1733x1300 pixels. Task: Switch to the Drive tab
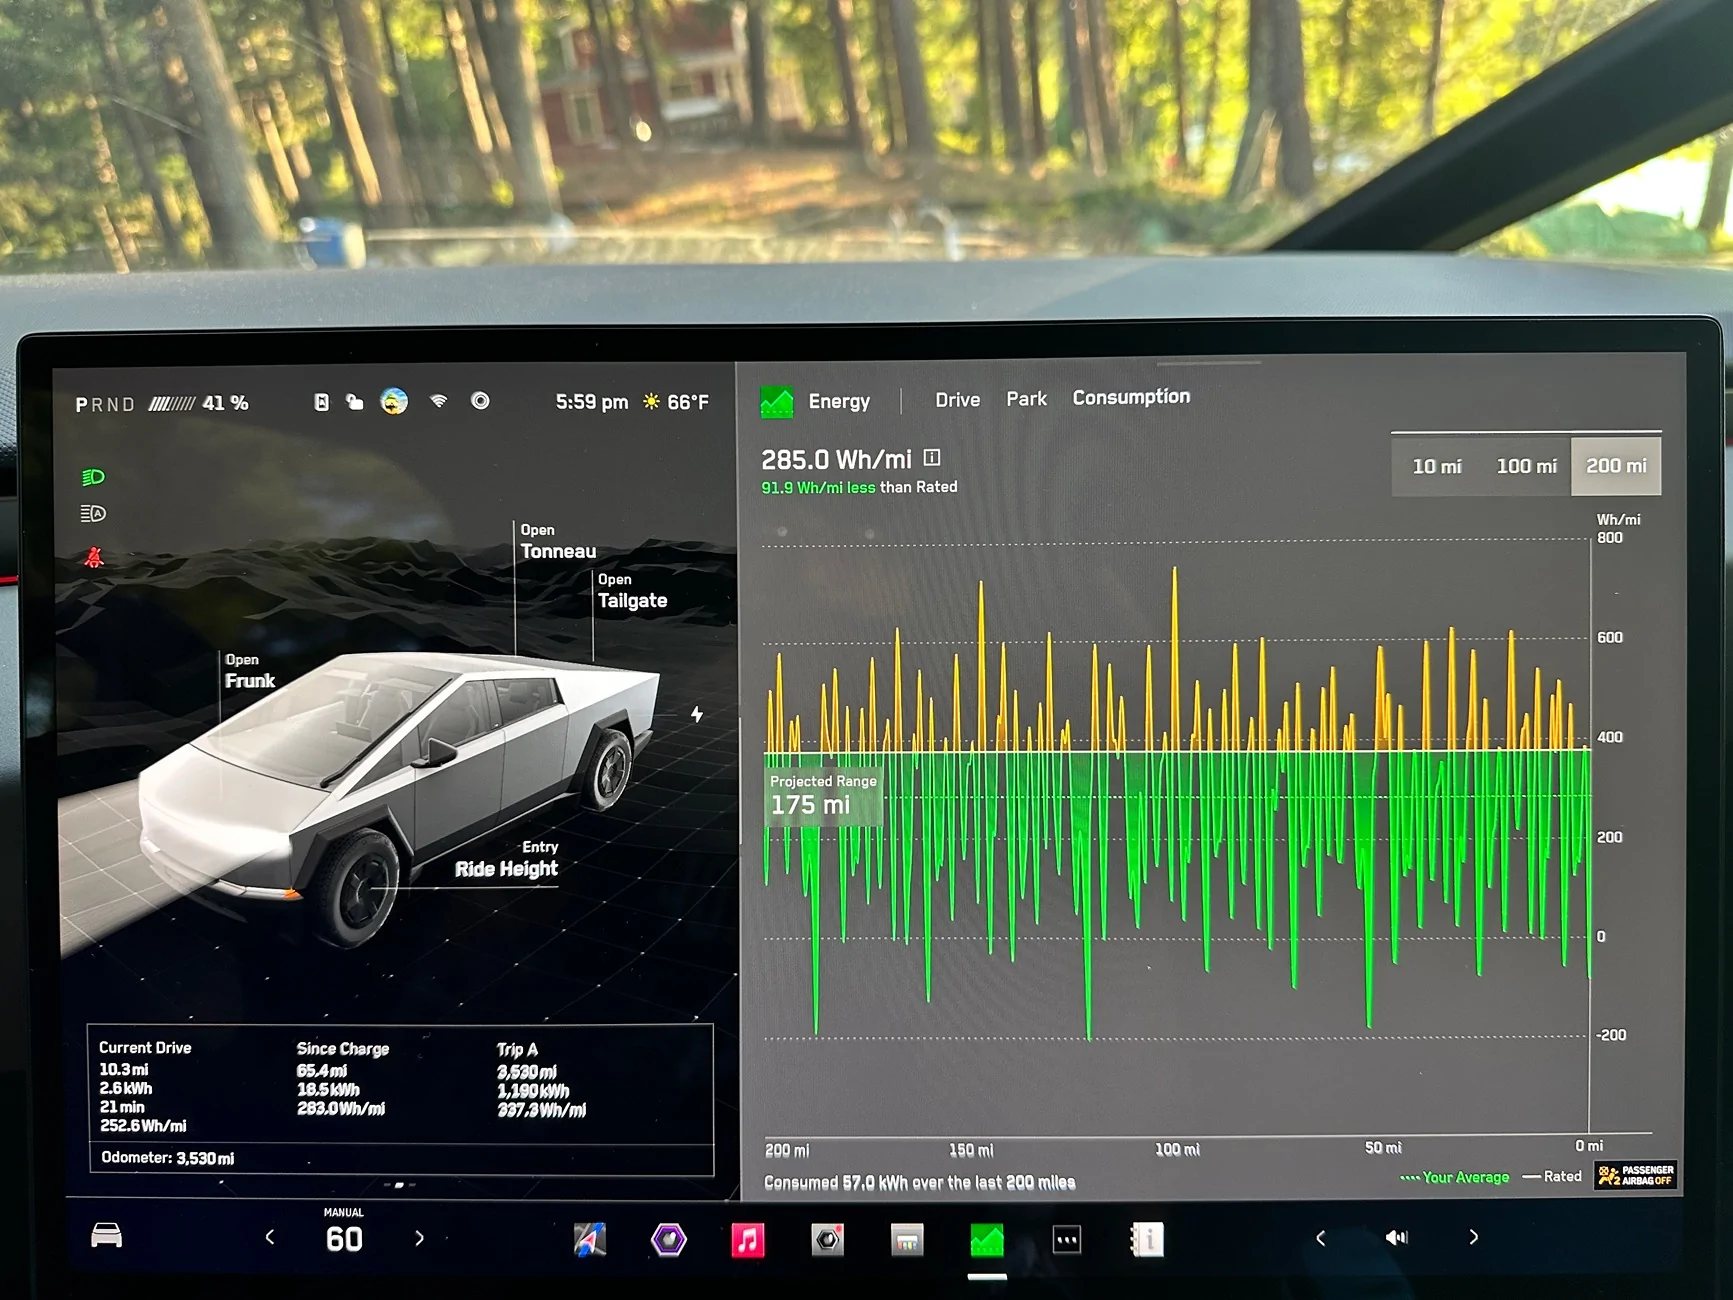point(957,400)
